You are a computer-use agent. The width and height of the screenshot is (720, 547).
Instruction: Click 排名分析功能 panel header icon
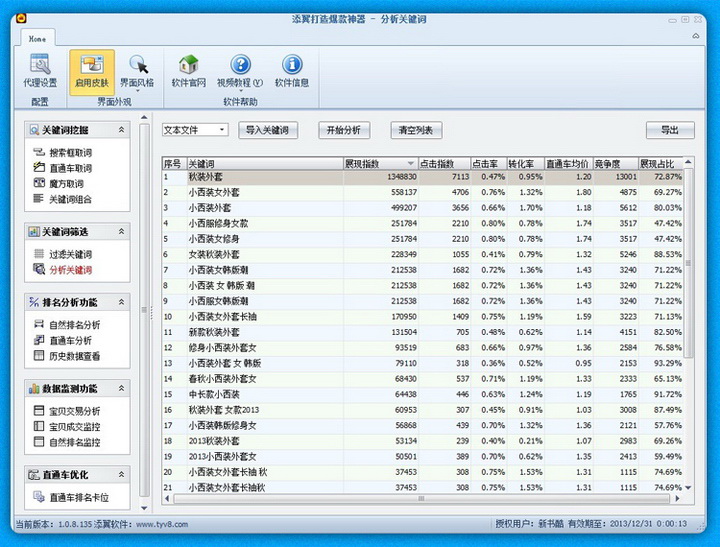(x=34, y=302)
